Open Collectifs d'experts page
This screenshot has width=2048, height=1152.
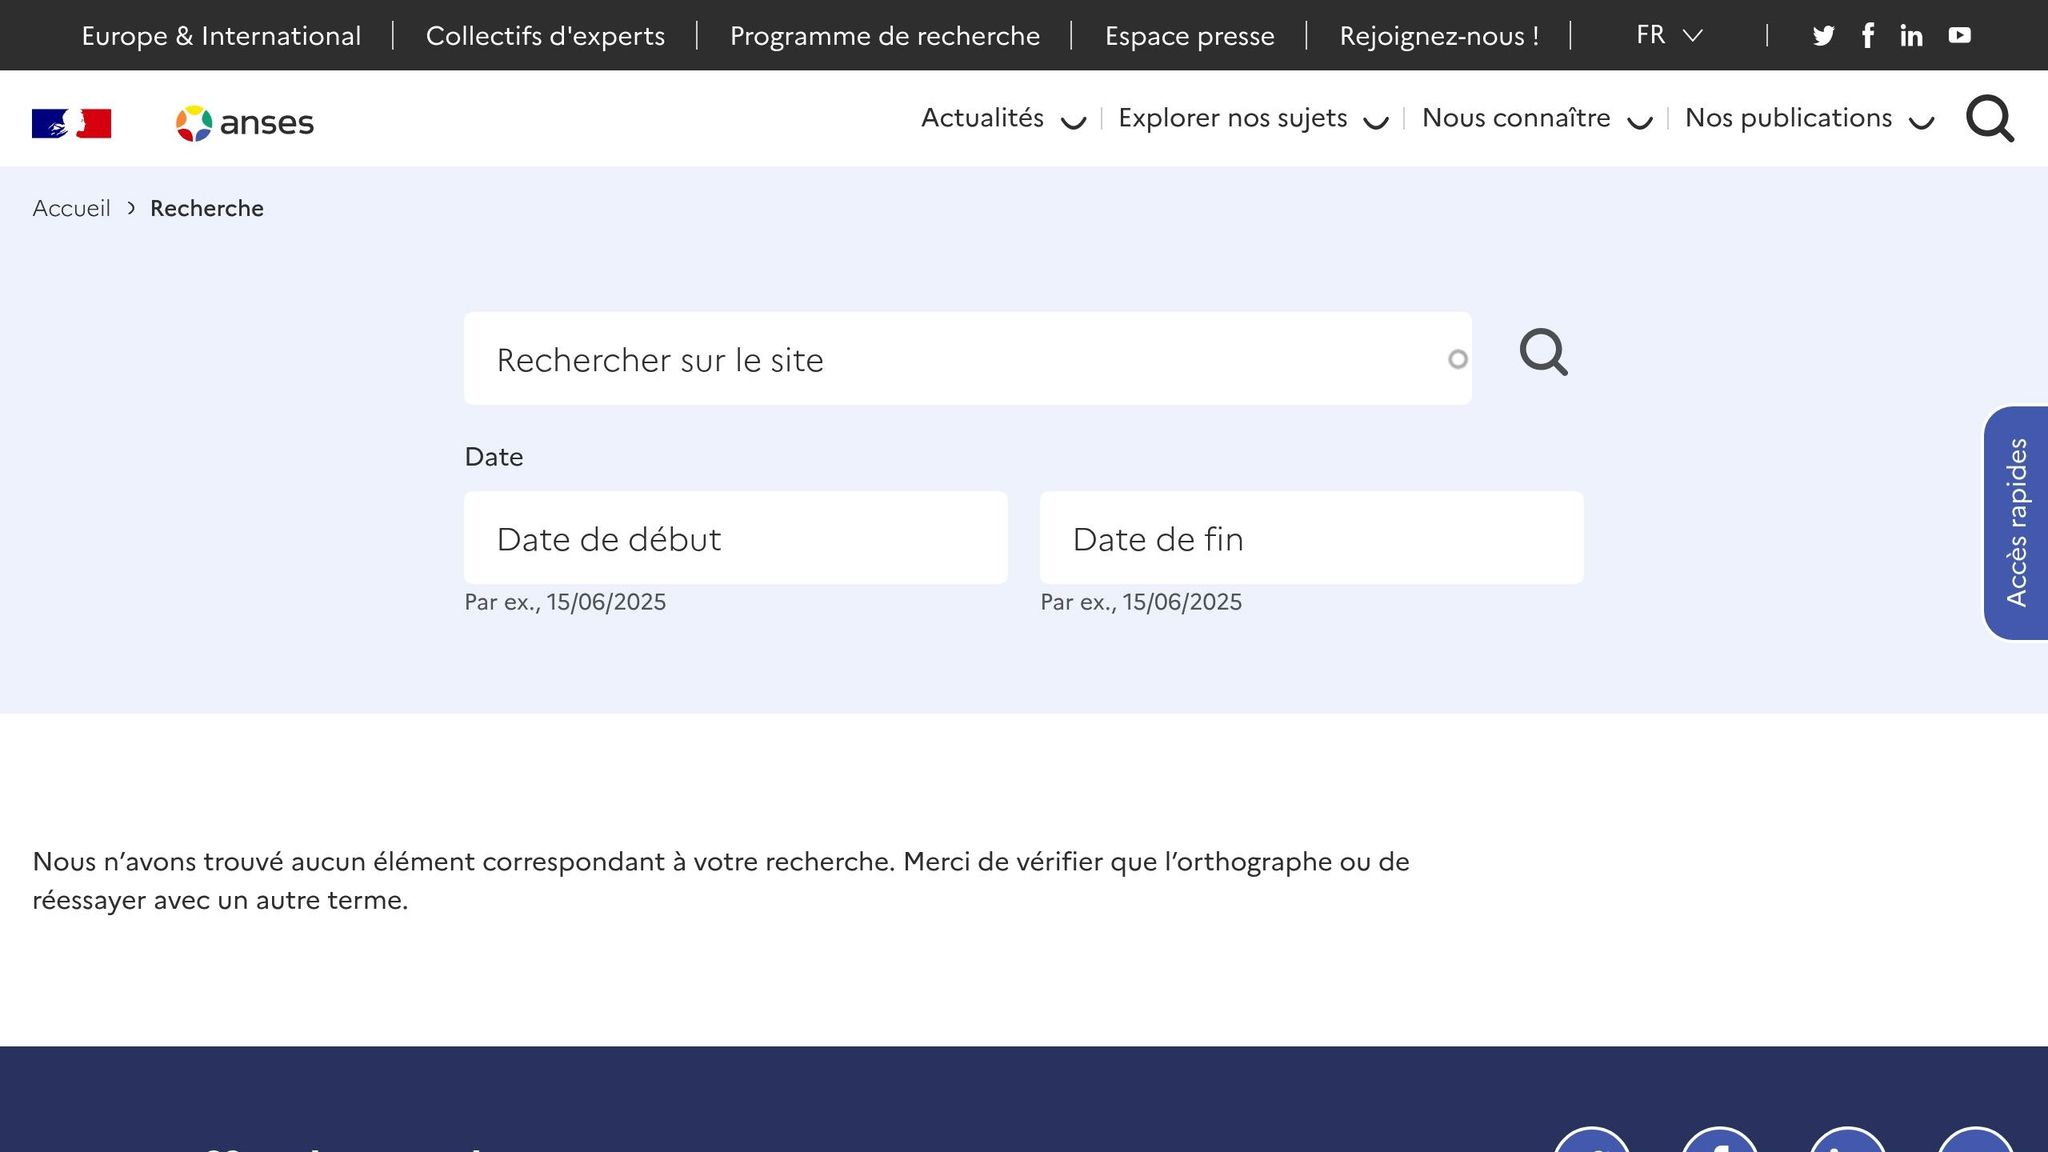point(545,36)
